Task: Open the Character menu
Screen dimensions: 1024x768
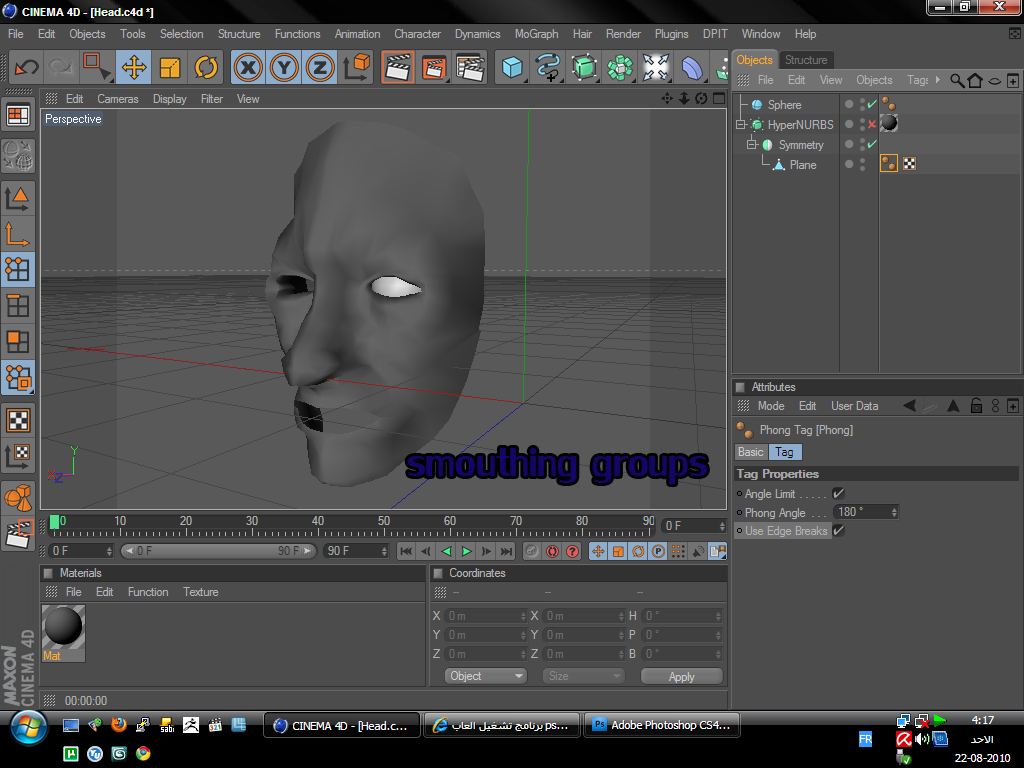Action: [x=417, y=34]
